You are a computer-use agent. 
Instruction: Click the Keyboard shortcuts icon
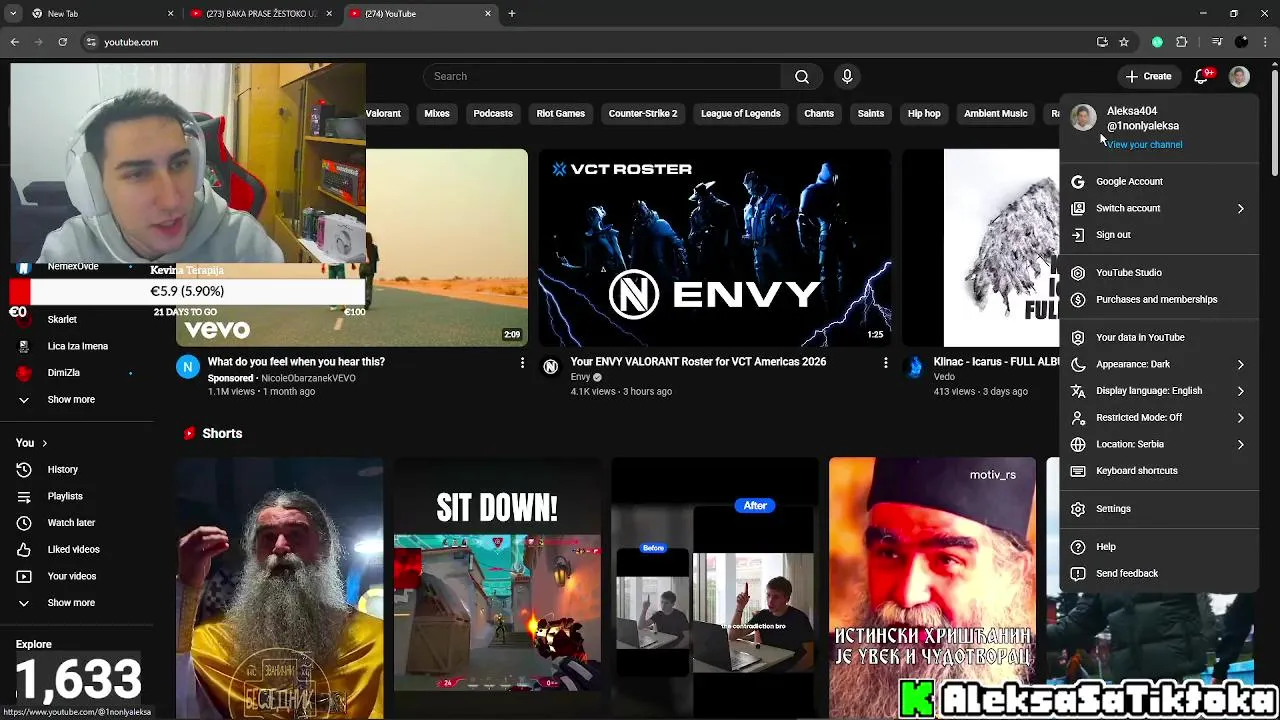1077,471
